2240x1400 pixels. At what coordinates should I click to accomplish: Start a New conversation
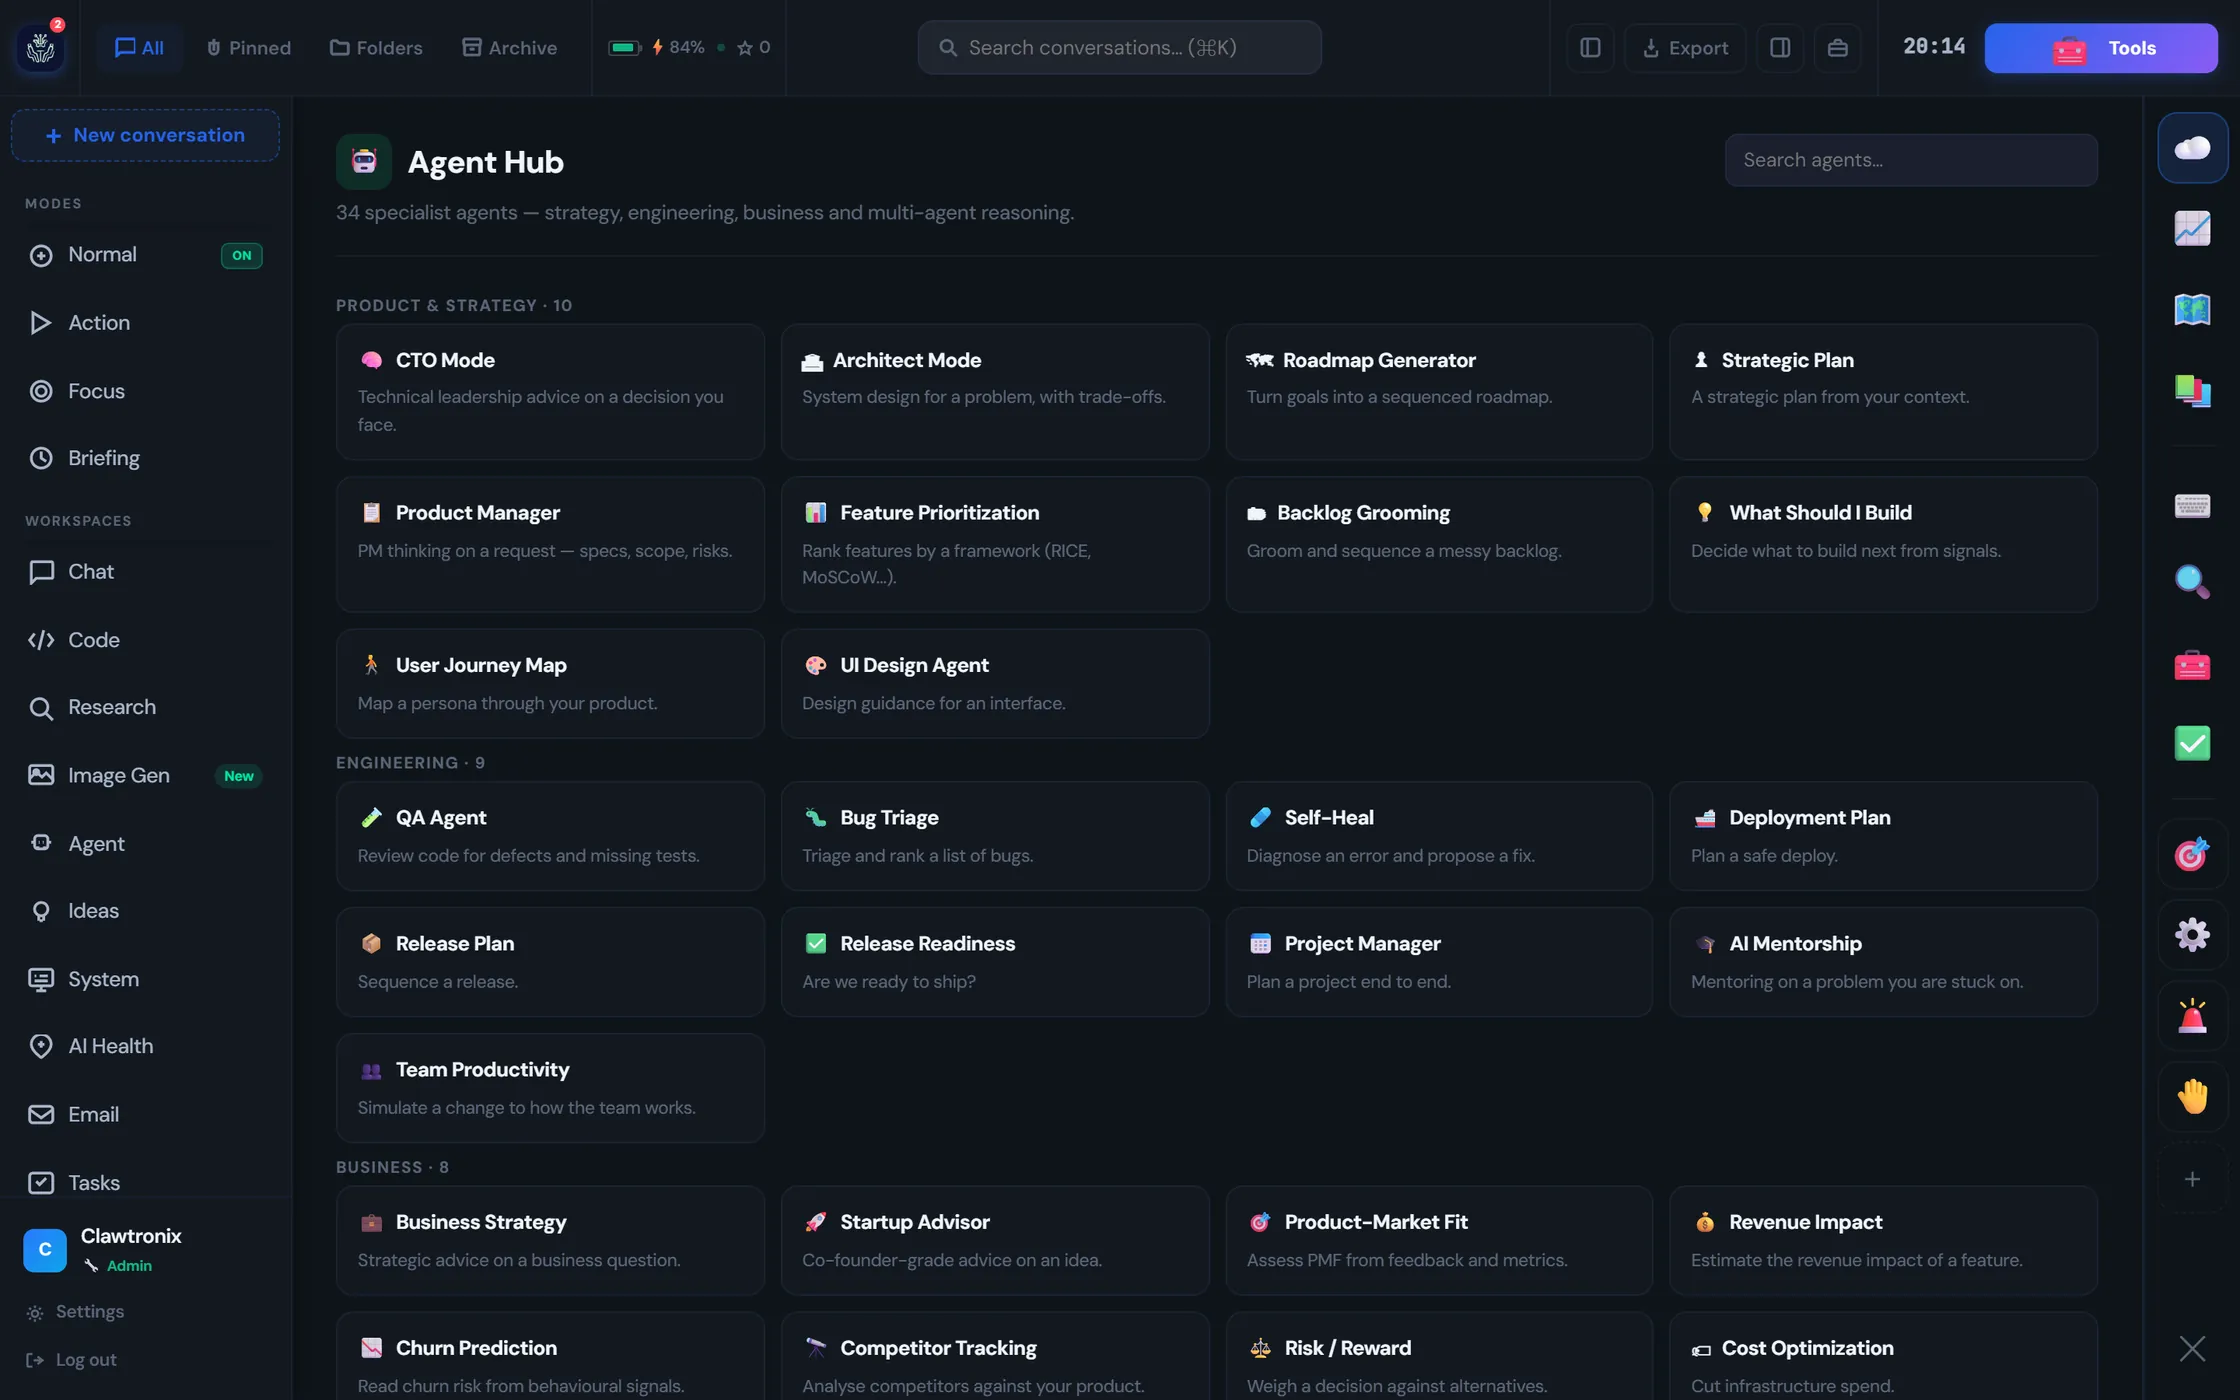[145, 135]
